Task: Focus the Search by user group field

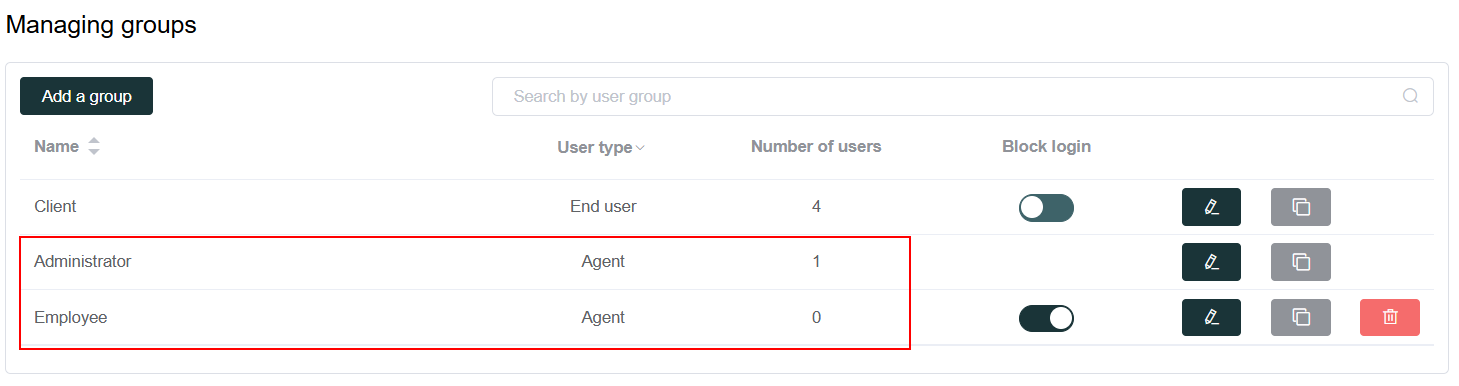Action: point(962,97)
